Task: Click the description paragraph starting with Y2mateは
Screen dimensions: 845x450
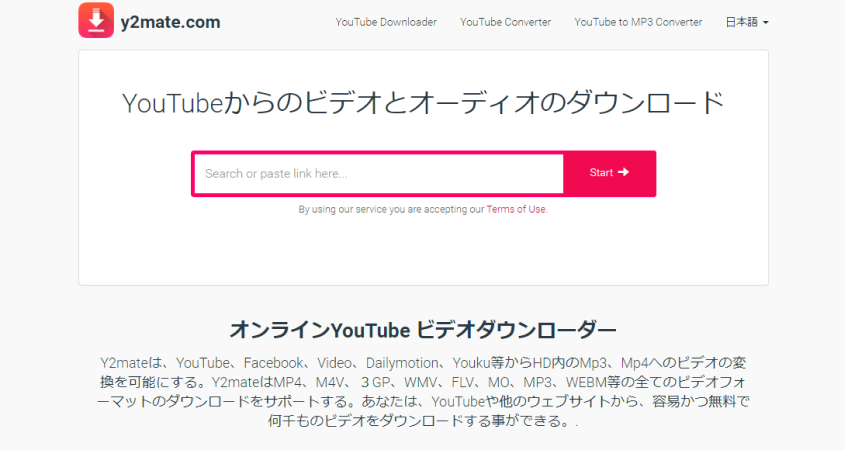Action: point(423,392)
